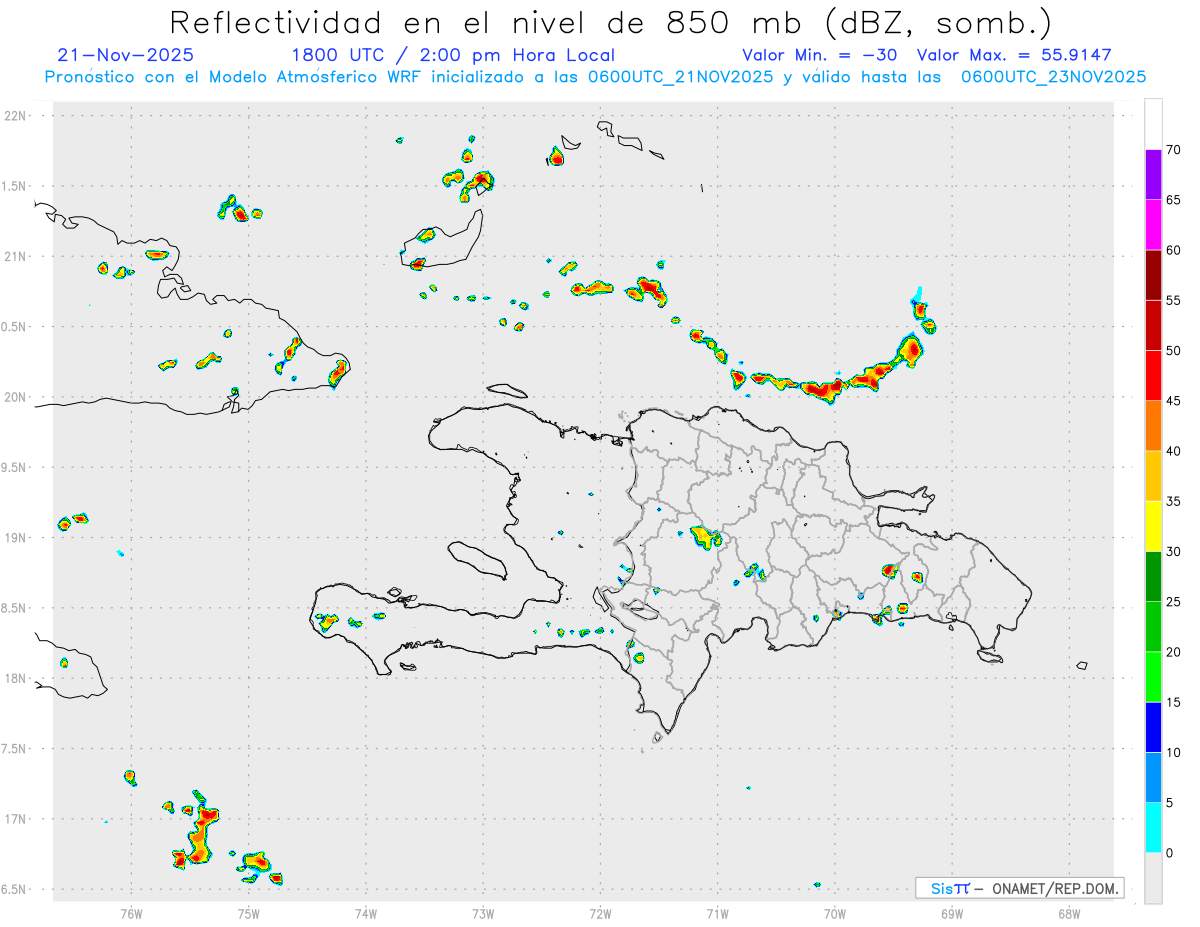
Task: Click the '73W' longitude axis label
Action: [483, 913]
